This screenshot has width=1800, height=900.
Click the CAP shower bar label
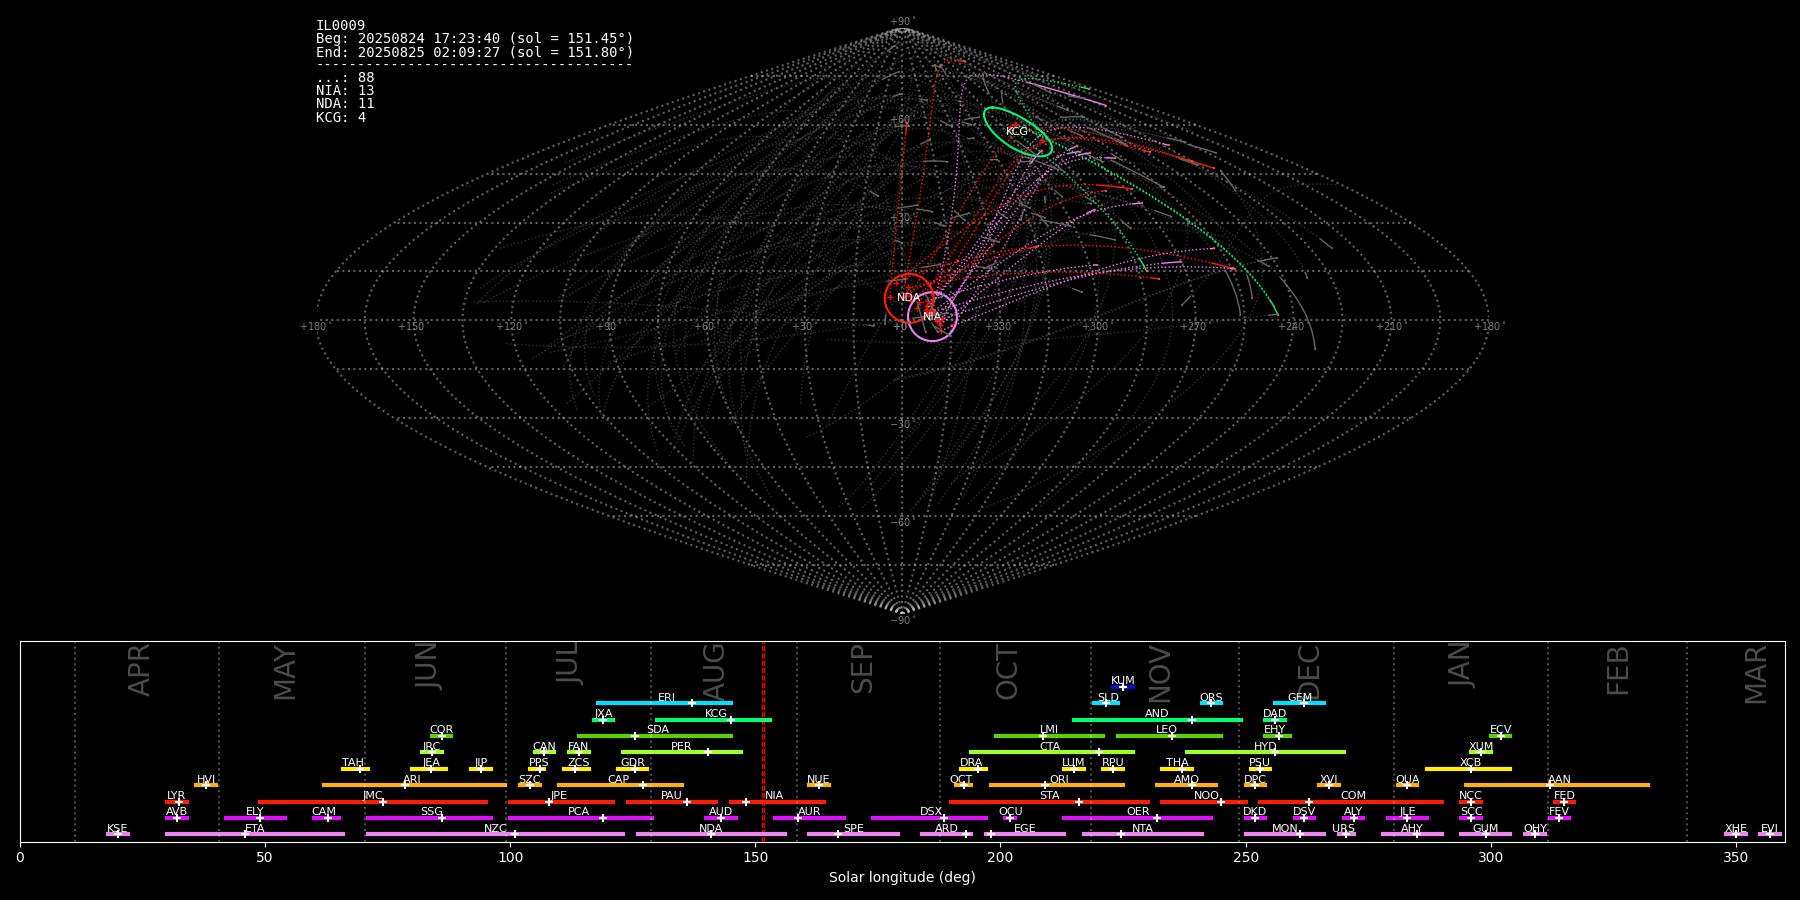618,780
